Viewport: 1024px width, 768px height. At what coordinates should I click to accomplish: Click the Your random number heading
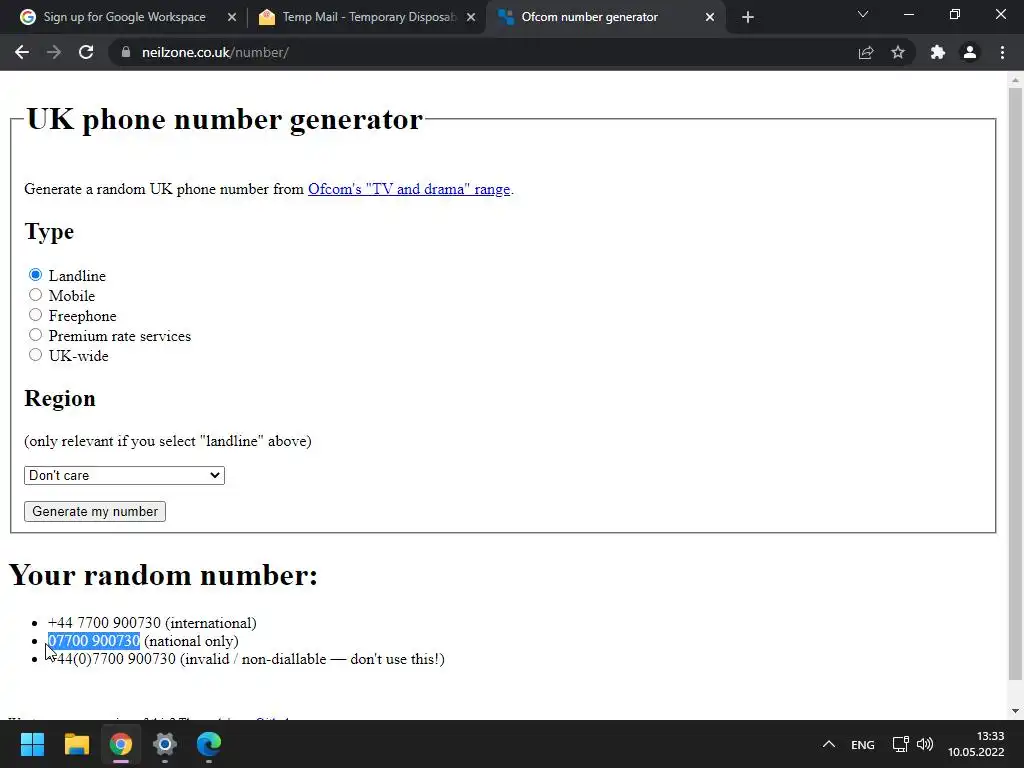(163, 575)
